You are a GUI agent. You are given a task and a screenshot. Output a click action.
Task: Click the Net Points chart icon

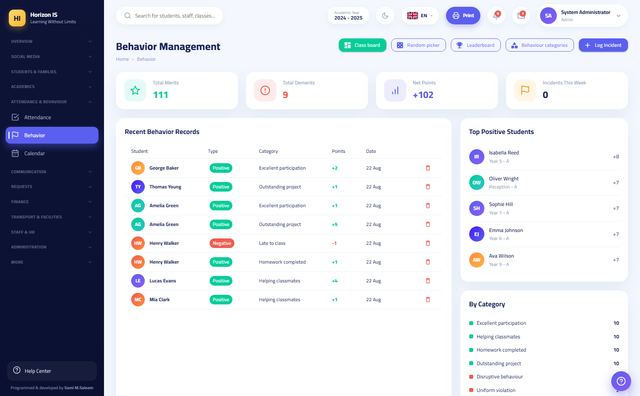coord(395,90)
